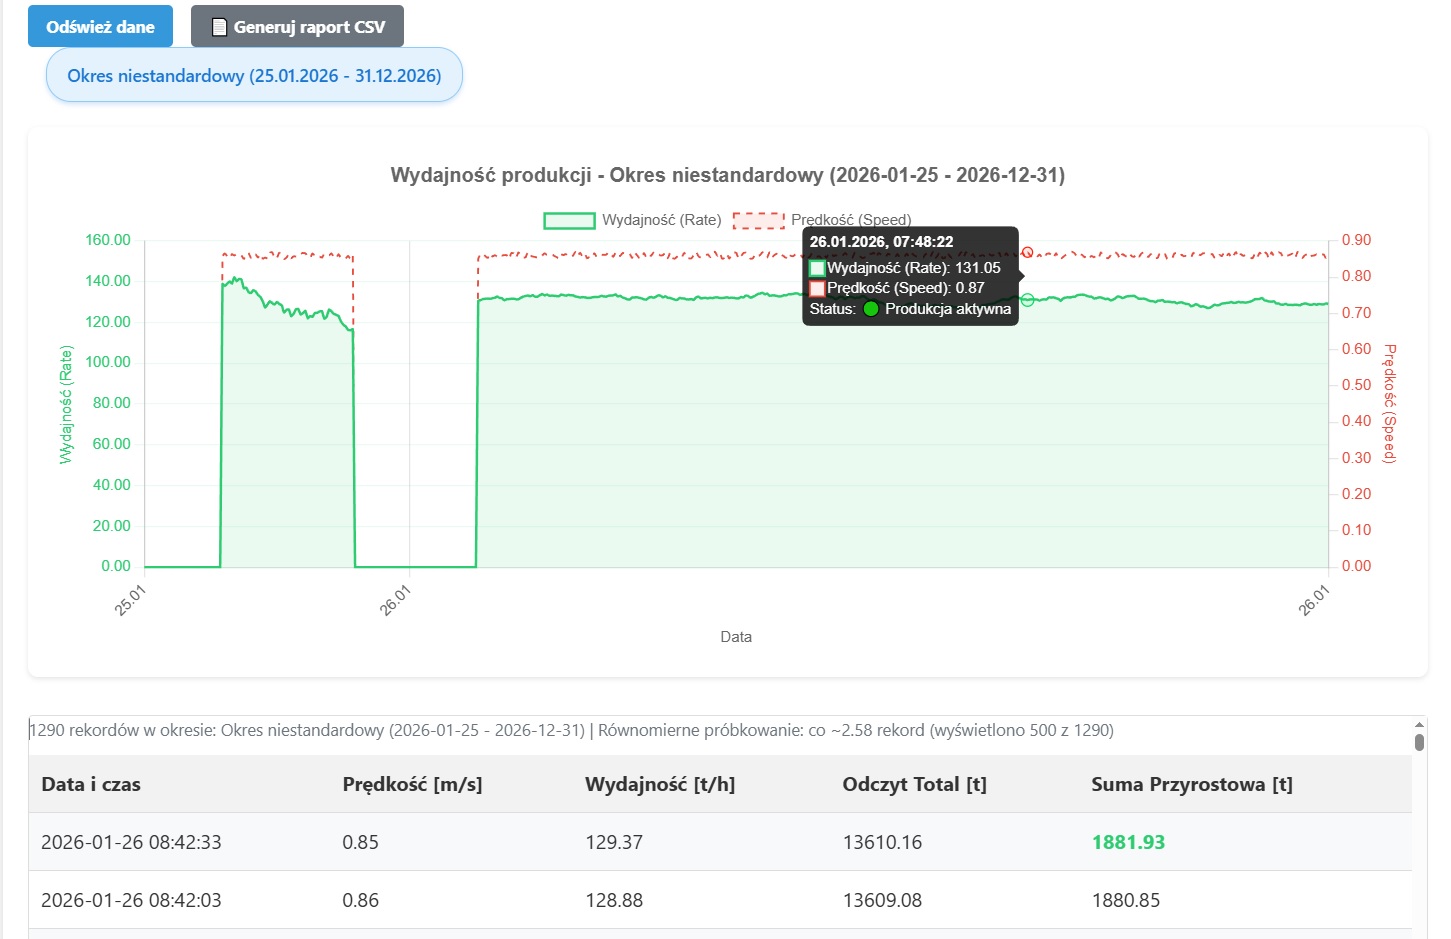Screen dimensions: 1451x939
Task: Click the document icon in the CSV report button
Action: pyautogui.click(x=220, y=27)
